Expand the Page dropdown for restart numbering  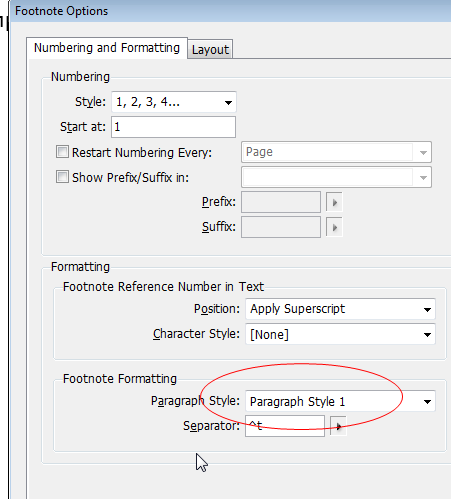[x=336, y=152]
